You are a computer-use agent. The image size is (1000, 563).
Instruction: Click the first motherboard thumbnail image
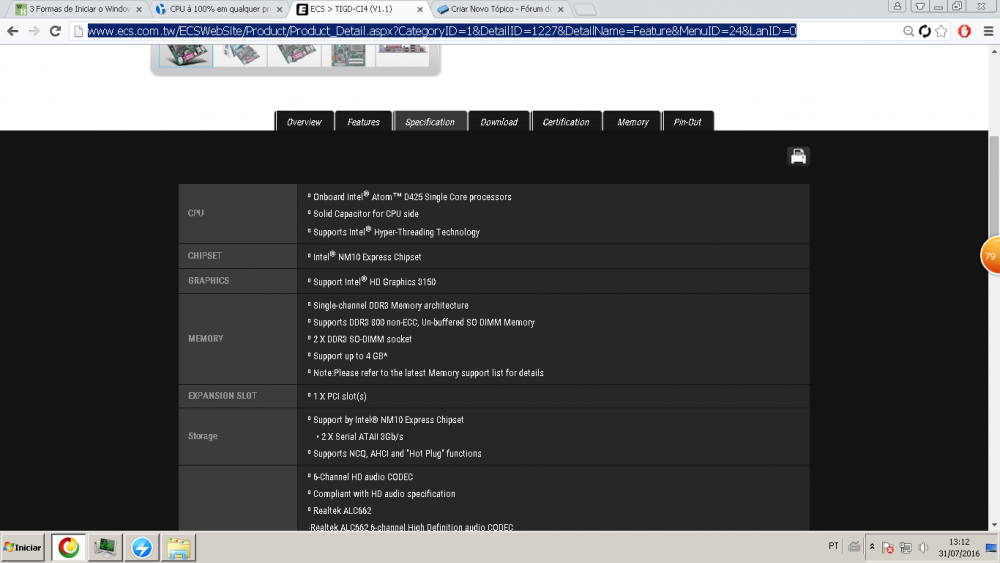(184, 52)
